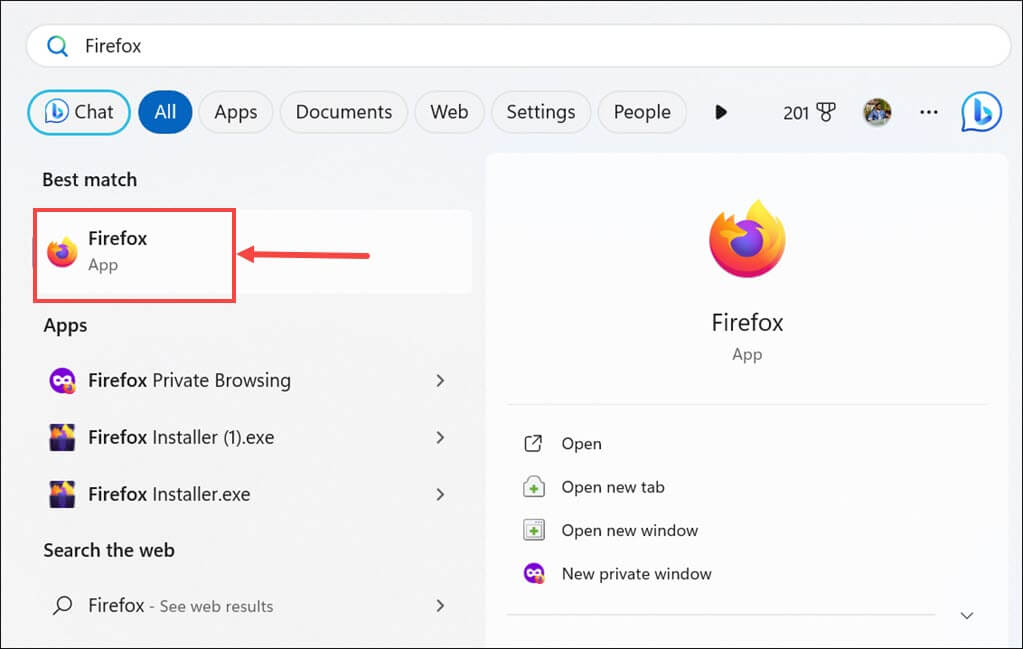Screen dimensions: 1023x649
Task: Show more filters with play arrow
Action: tap(721, 112)
